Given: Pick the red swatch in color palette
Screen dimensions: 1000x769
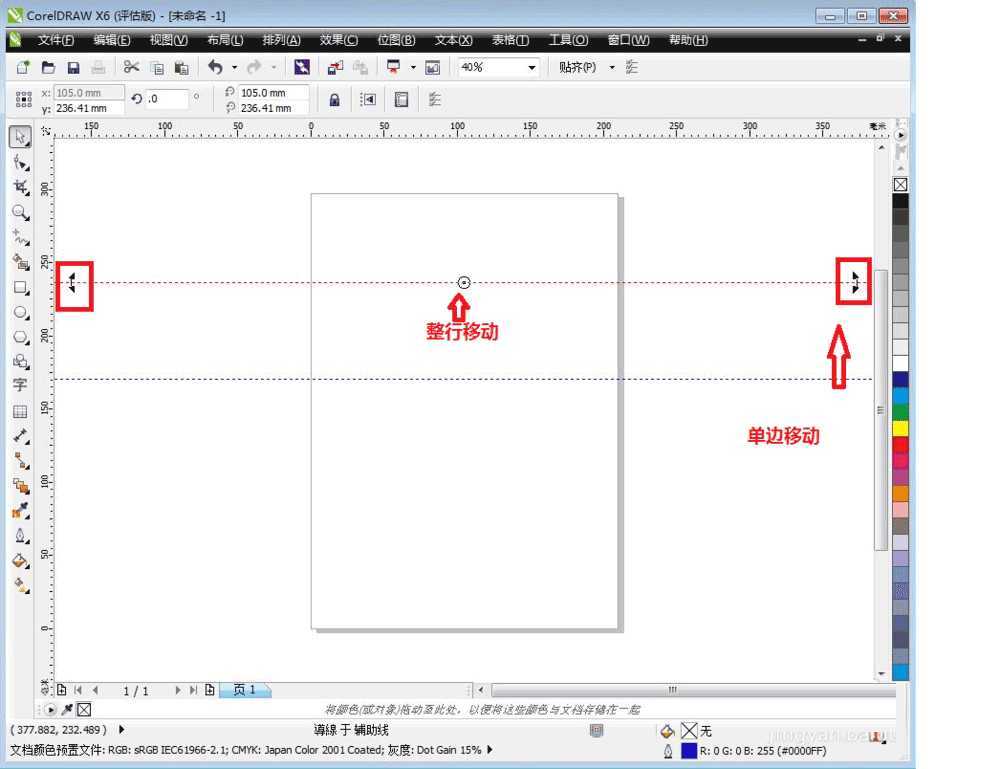Looking at the screenshot, I should pyautogui.click(x=900, y=444).
